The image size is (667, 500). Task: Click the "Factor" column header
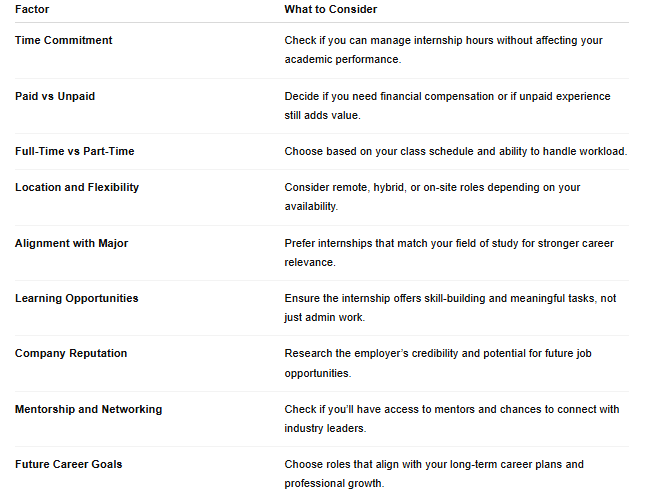(x=32, y=9)
